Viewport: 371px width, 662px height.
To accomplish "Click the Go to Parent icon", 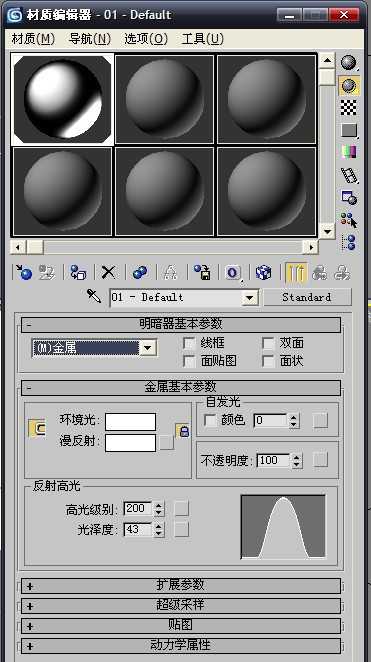I will [320, 273].
